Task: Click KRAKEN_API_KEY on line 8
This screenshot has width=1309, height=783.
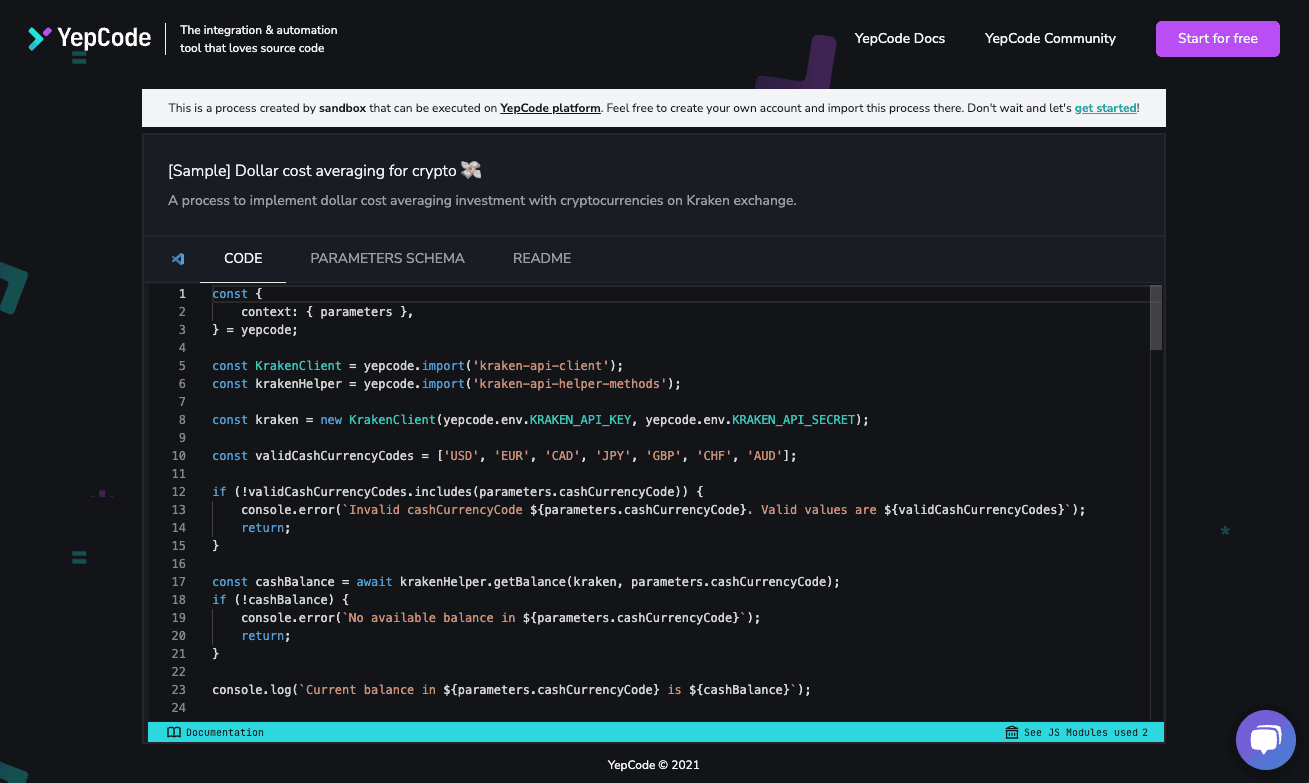Action: [580, 419]
